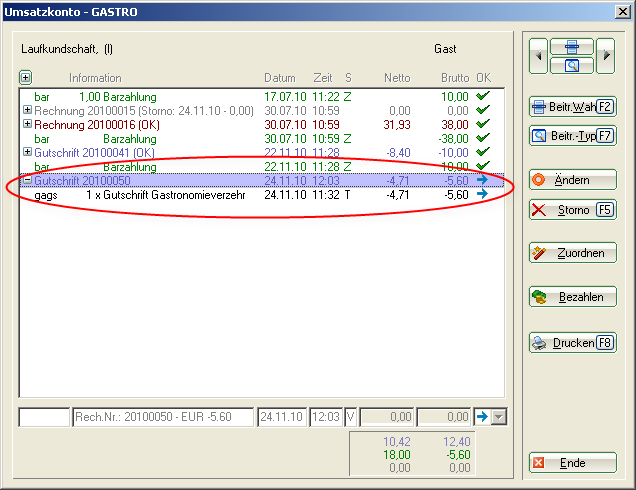Click green checkmark on Gutschrift 20100041 row

point(483,151)
